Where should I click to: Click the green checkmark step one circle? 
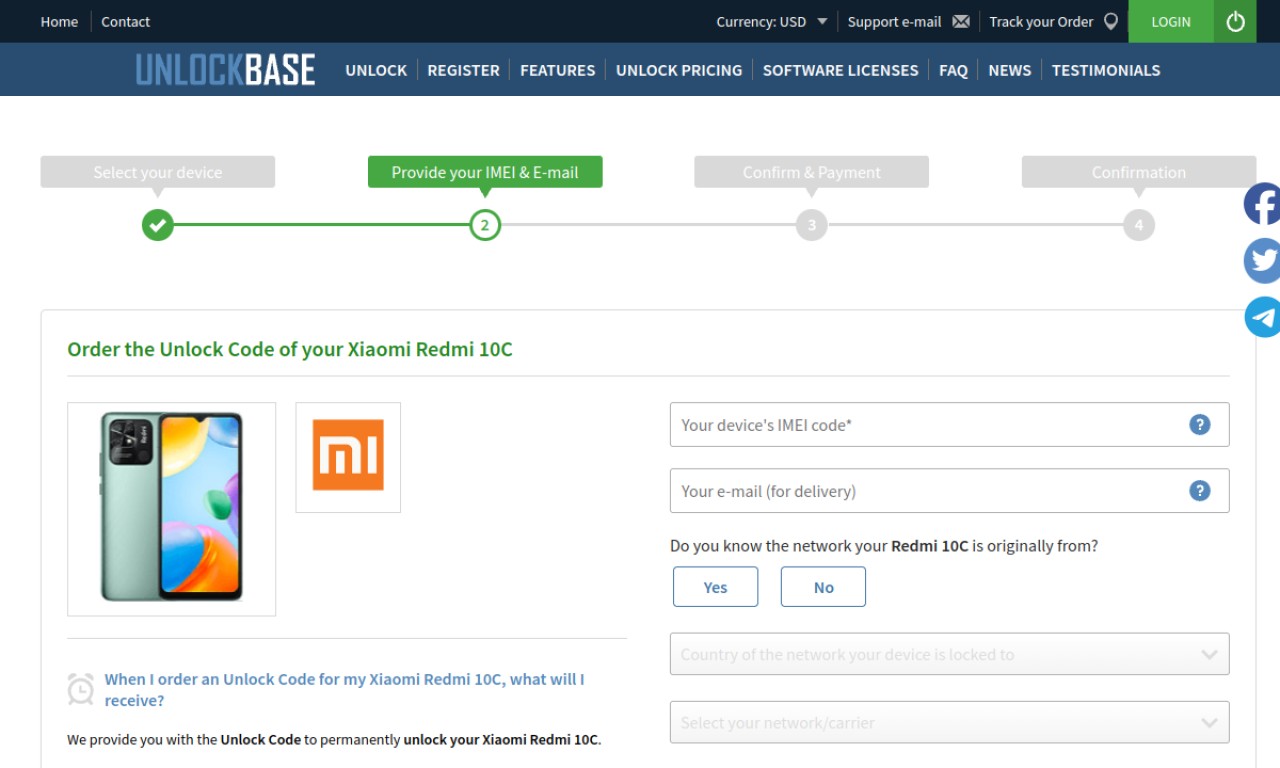[158, 225]
